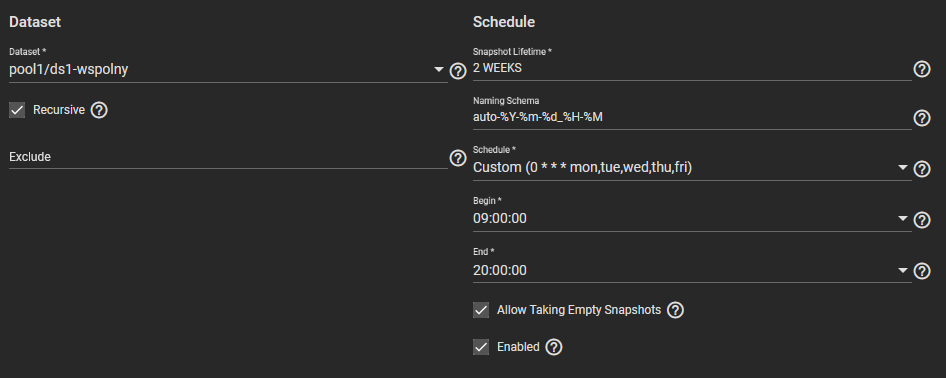Screen dimensions: 946x378
Task: Show help for Recursive option
Action: point(99,110)
